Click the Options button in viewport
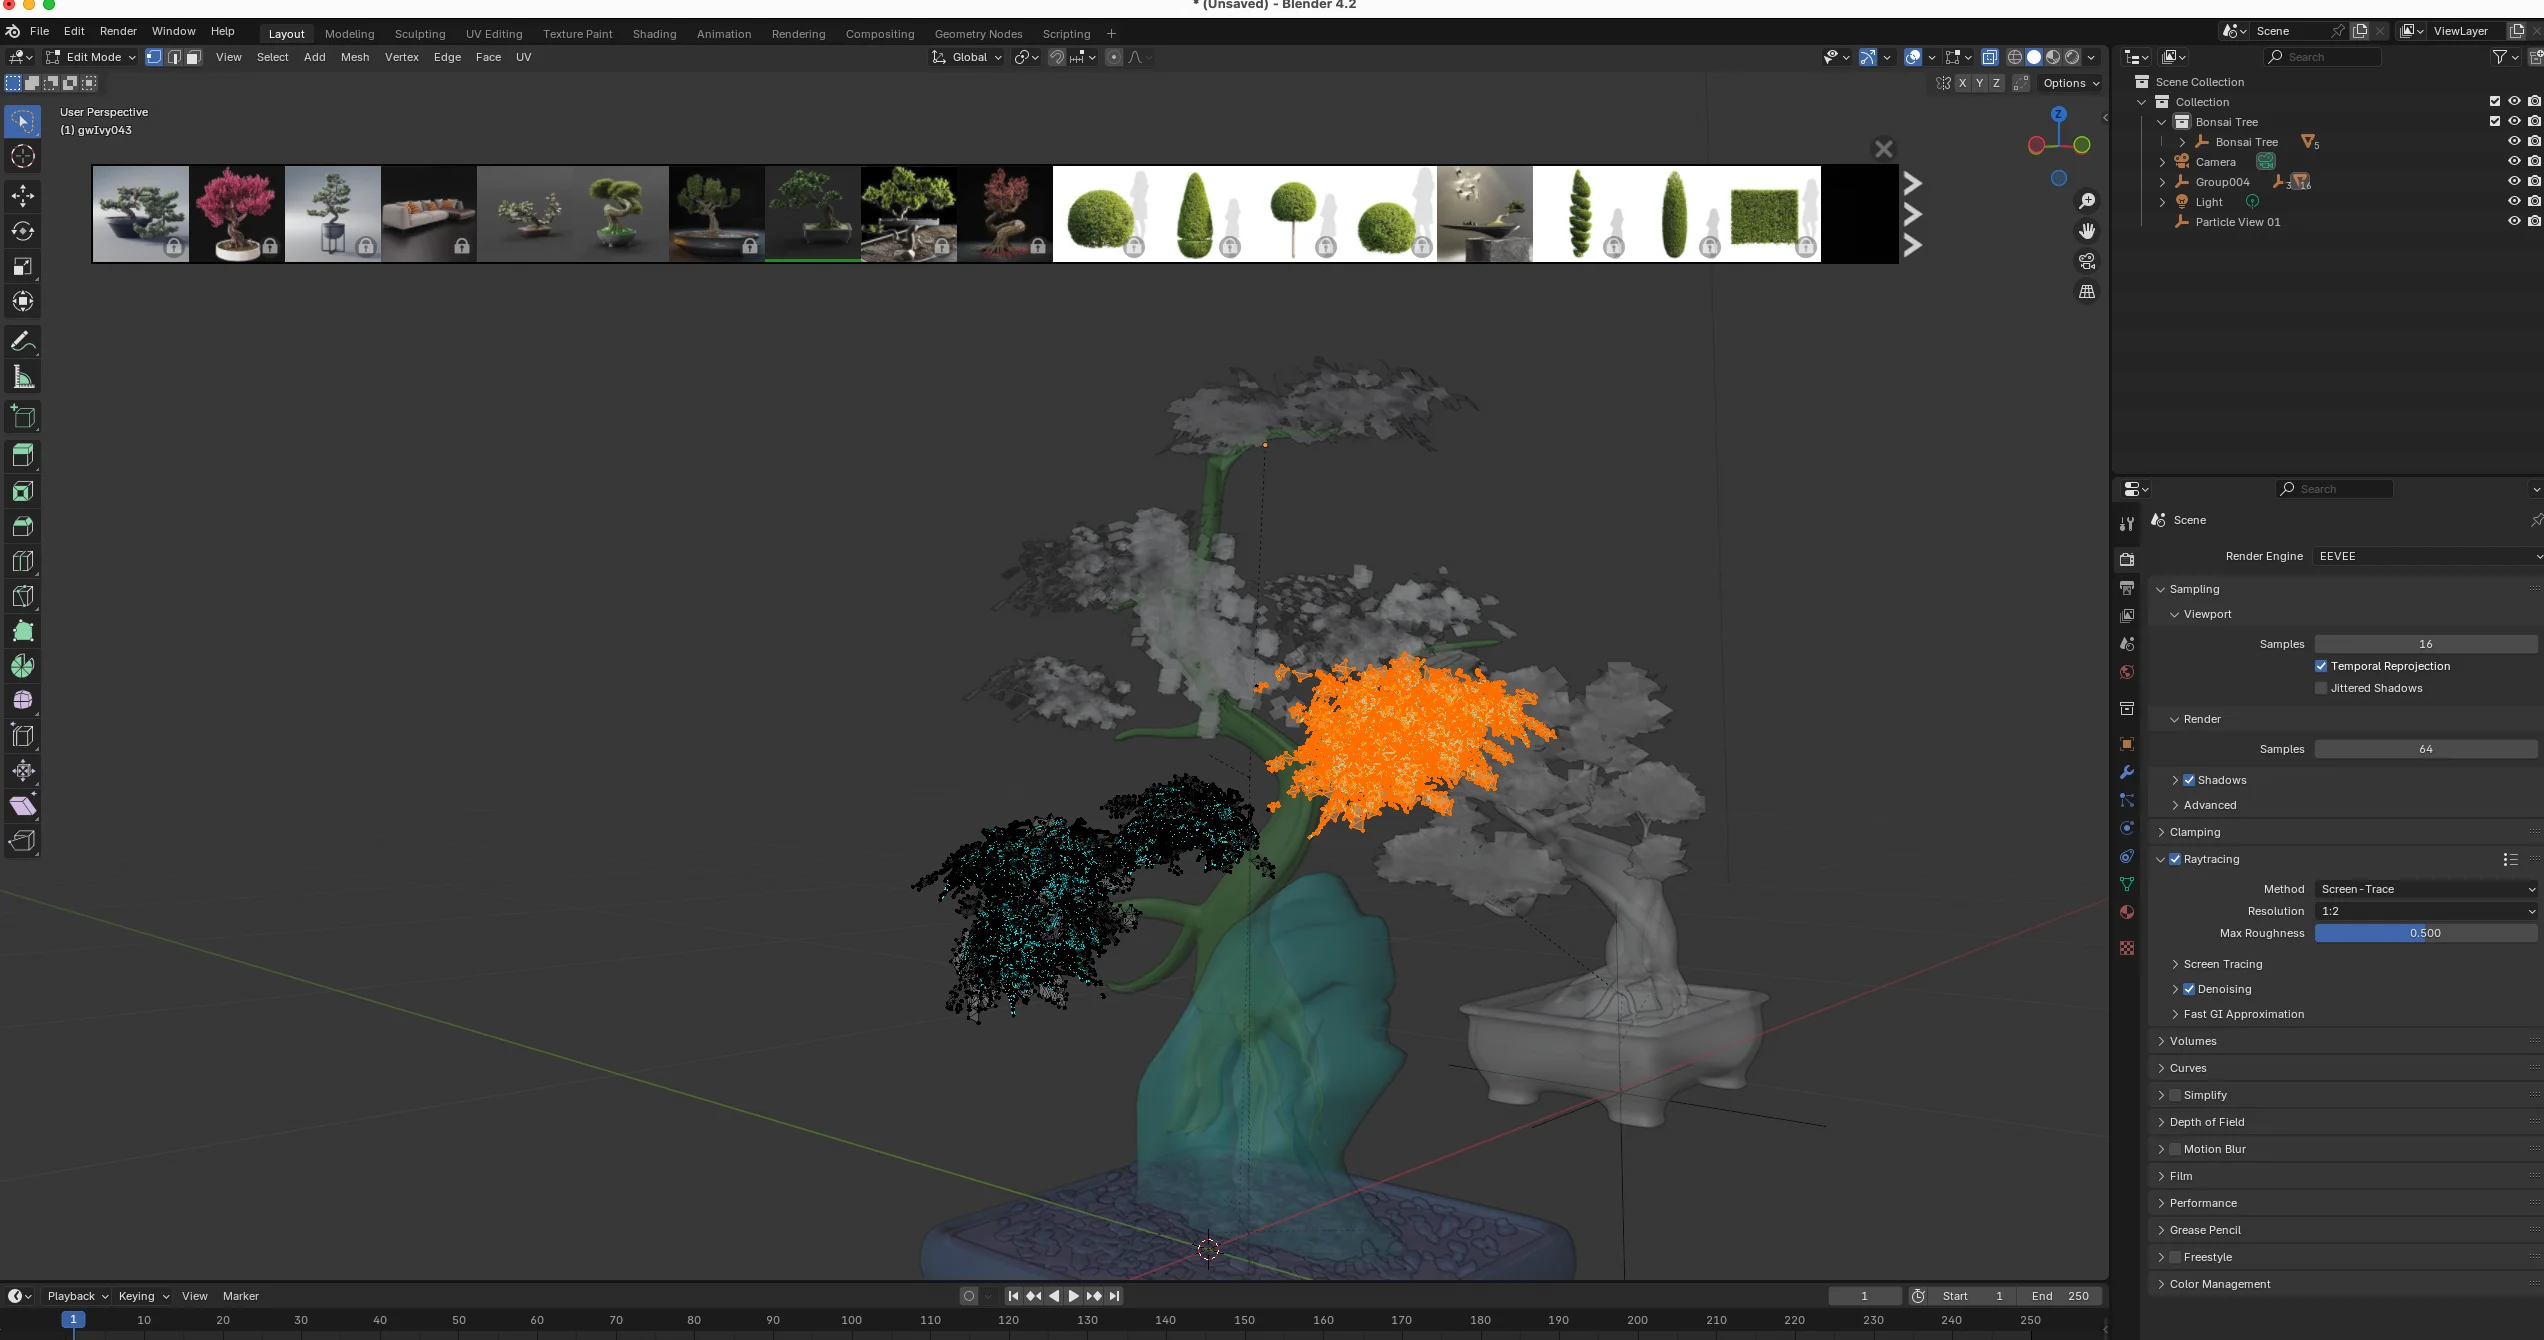 pyautogui.click(x=2070, y=83)
